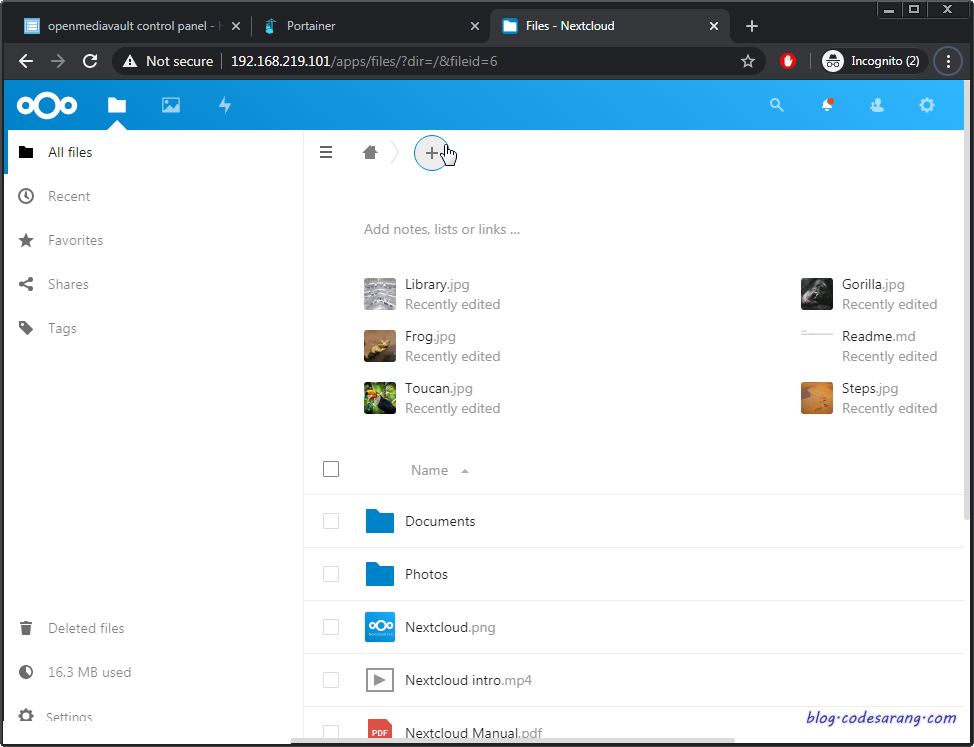Open the red hand extension icon
The width and height of the screenshot is (974, 747).
point(788,61)
